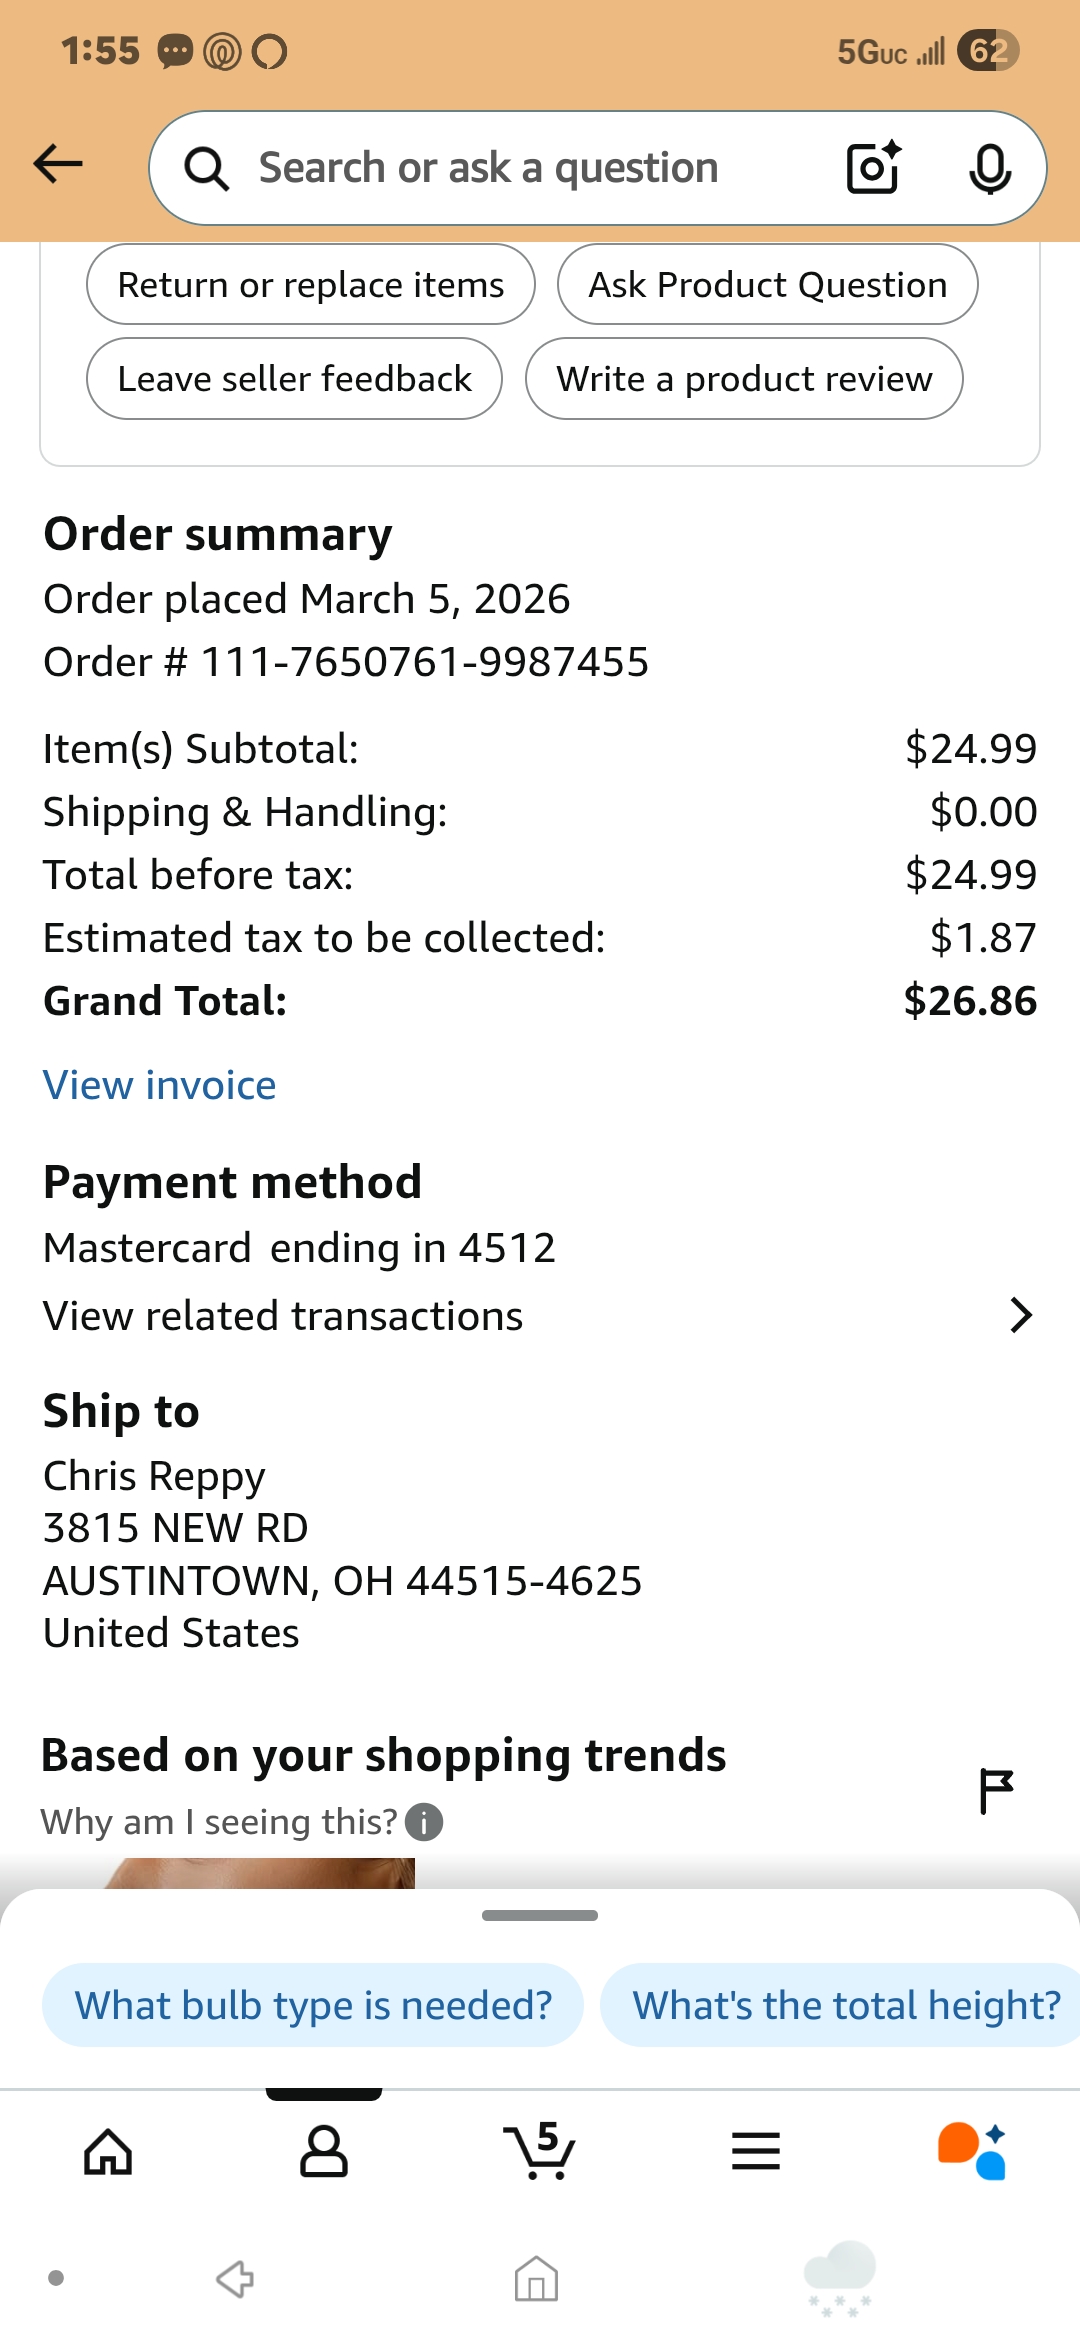Tap Leave seller feedback button
Image resolution: width=1080 pixels, height=2340 pixels.
tap(294, 379)
